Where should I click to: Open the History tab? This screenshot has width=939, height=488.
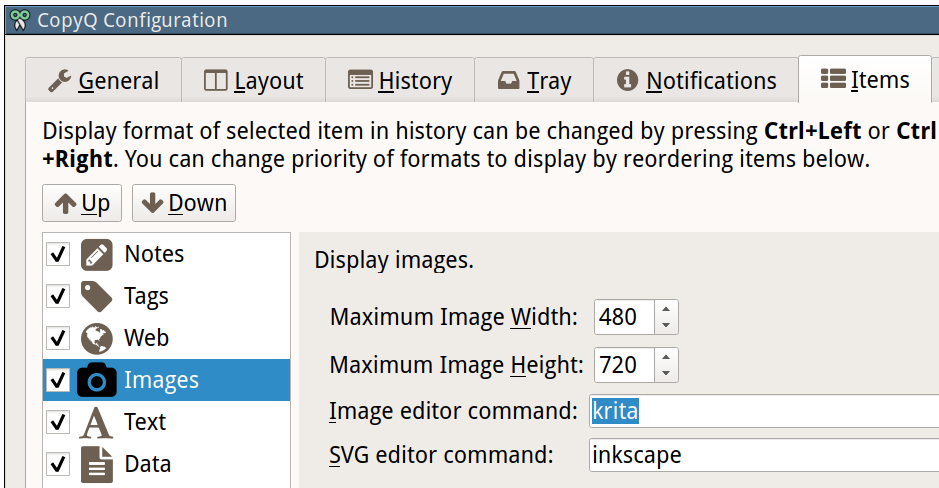pos(400,81)
